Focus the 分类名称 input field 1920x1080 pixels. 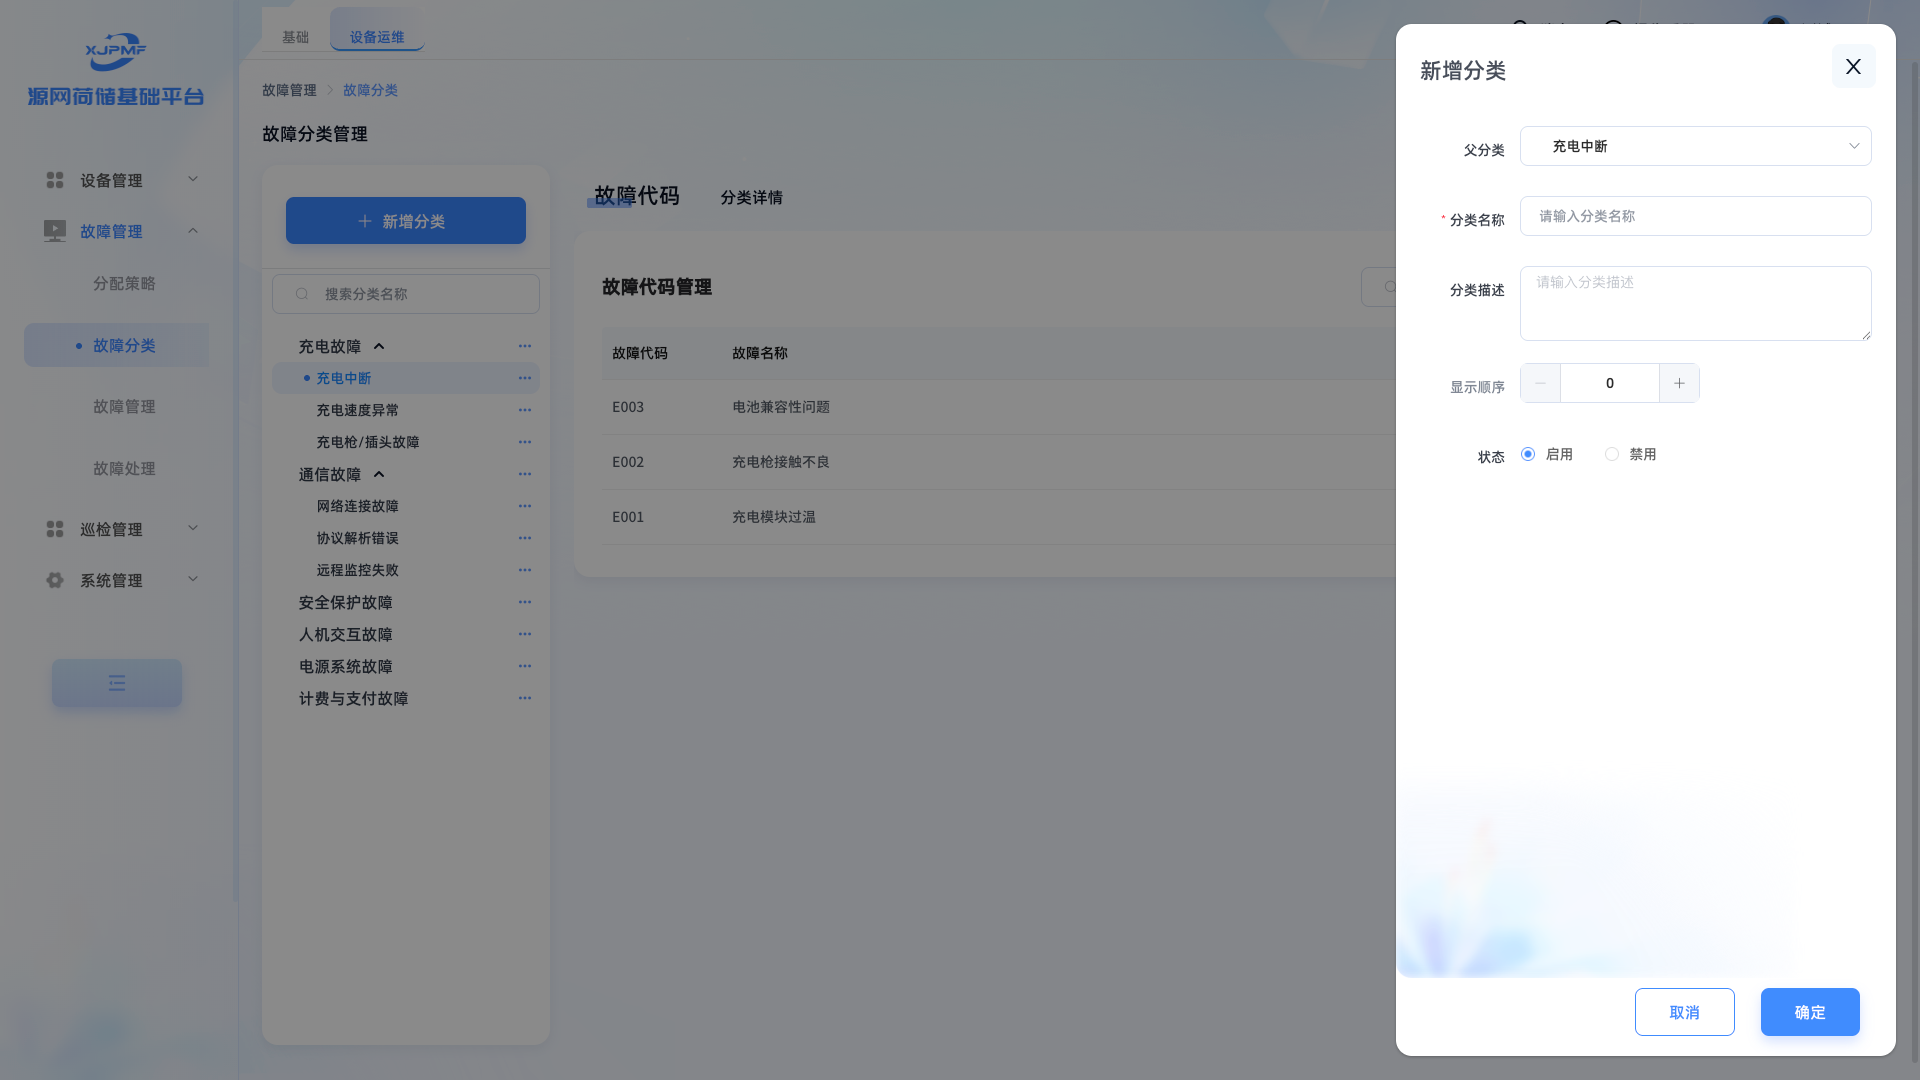tap(1695, 216)
